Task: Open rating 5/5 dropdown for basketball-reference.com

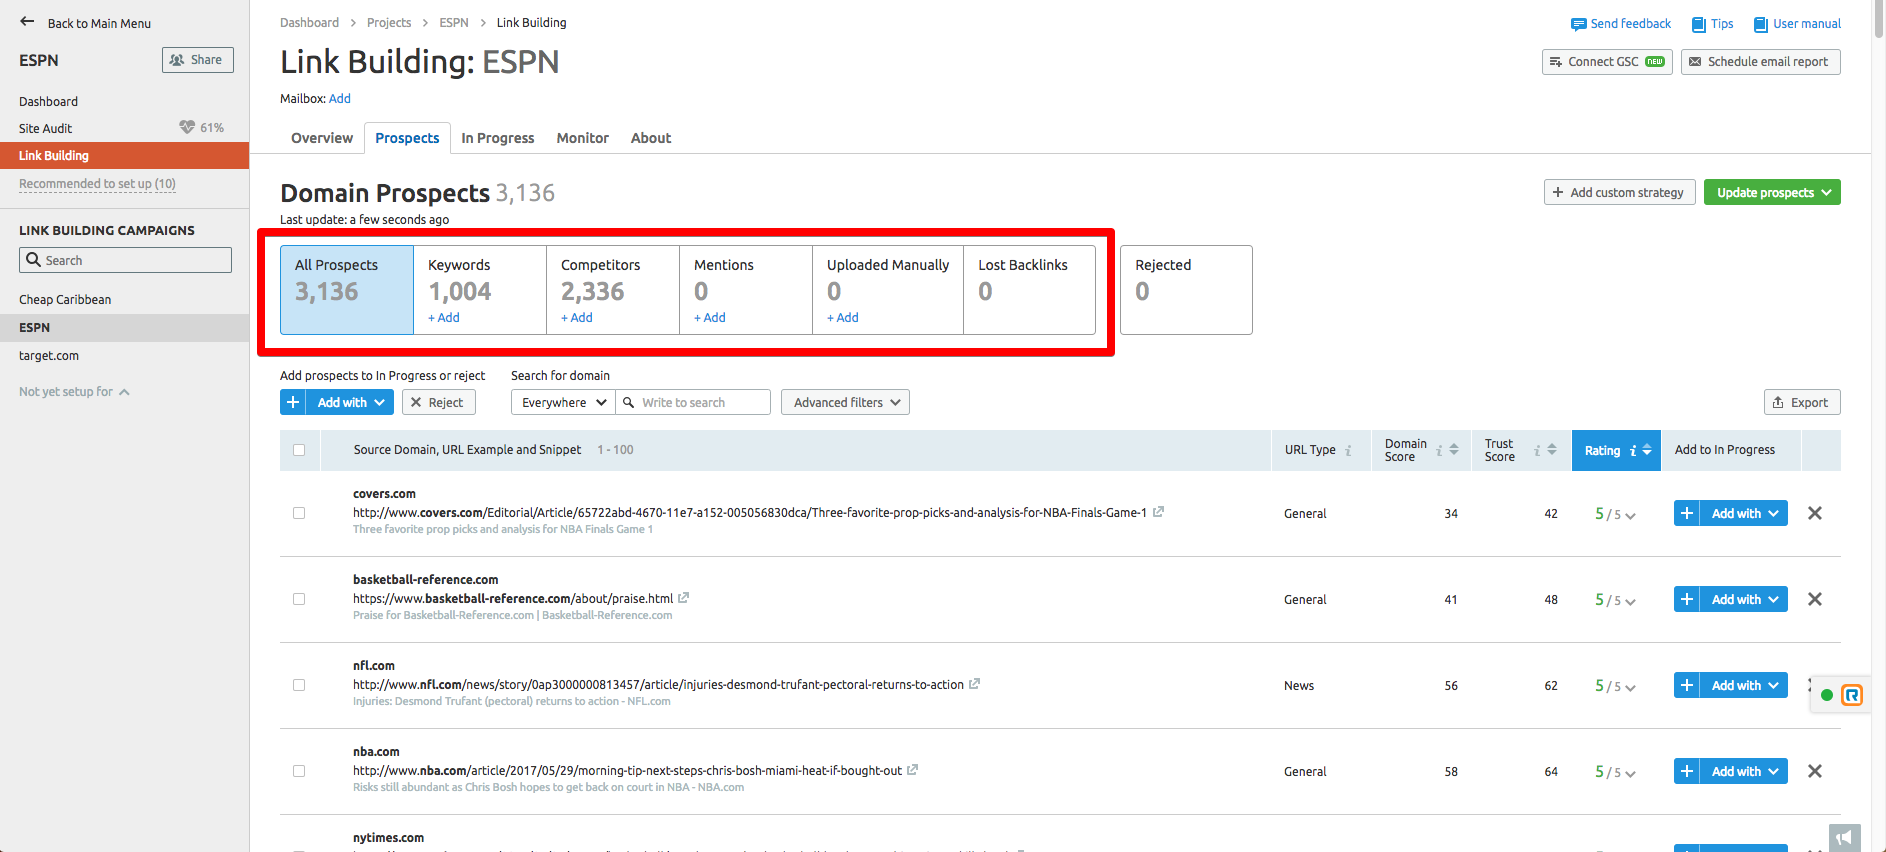Action: pyautogui.click(x=1615, y=600)
